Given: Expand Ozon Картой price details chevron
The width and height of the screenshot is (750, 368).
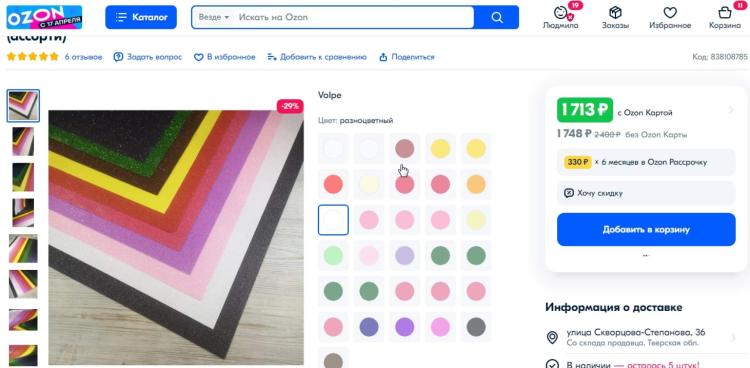Looking at the screenshot, I should point(731,110).
